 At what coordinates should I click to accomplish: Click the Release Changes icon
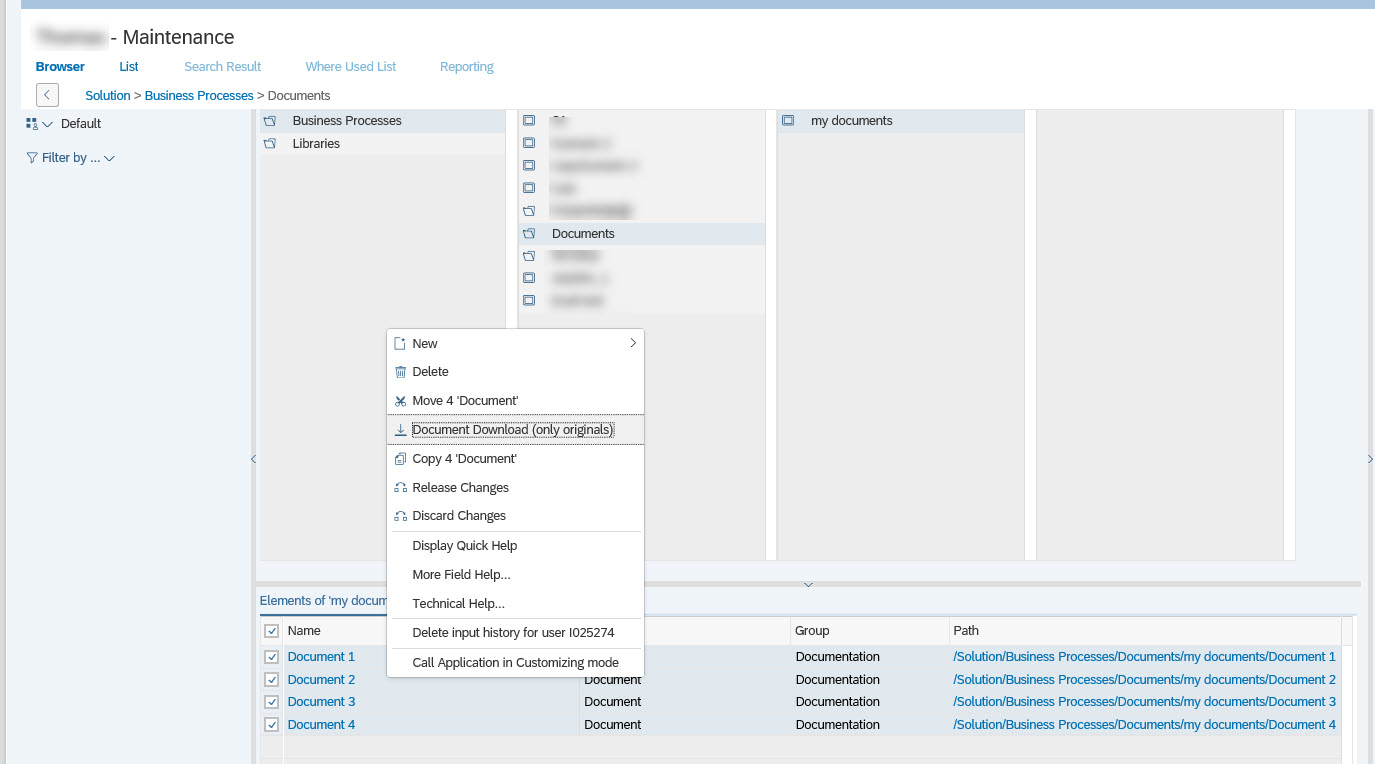tap(400, 488)
